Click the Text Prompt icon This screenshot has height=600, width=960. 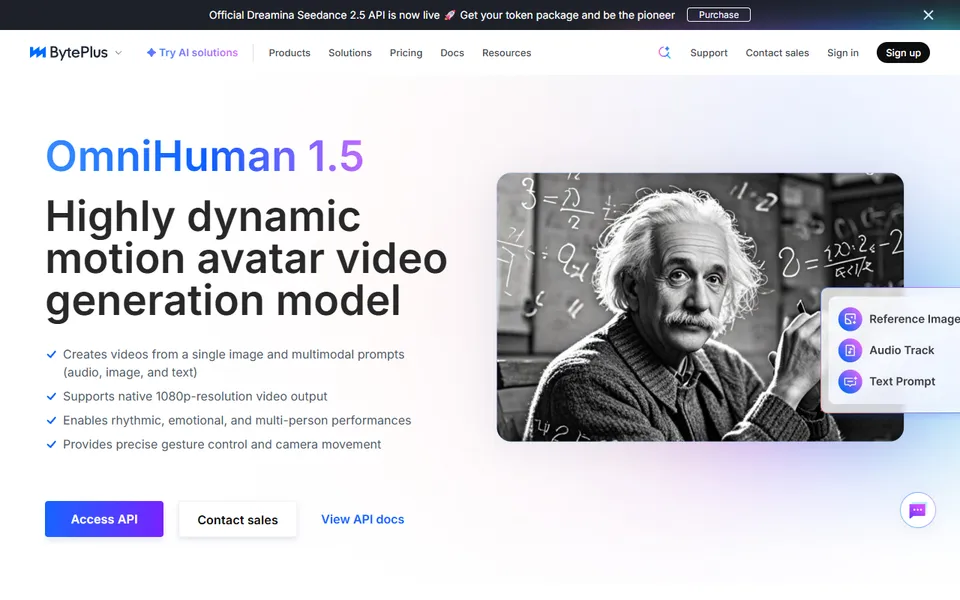pyautogui.click(x=850, y=381)
